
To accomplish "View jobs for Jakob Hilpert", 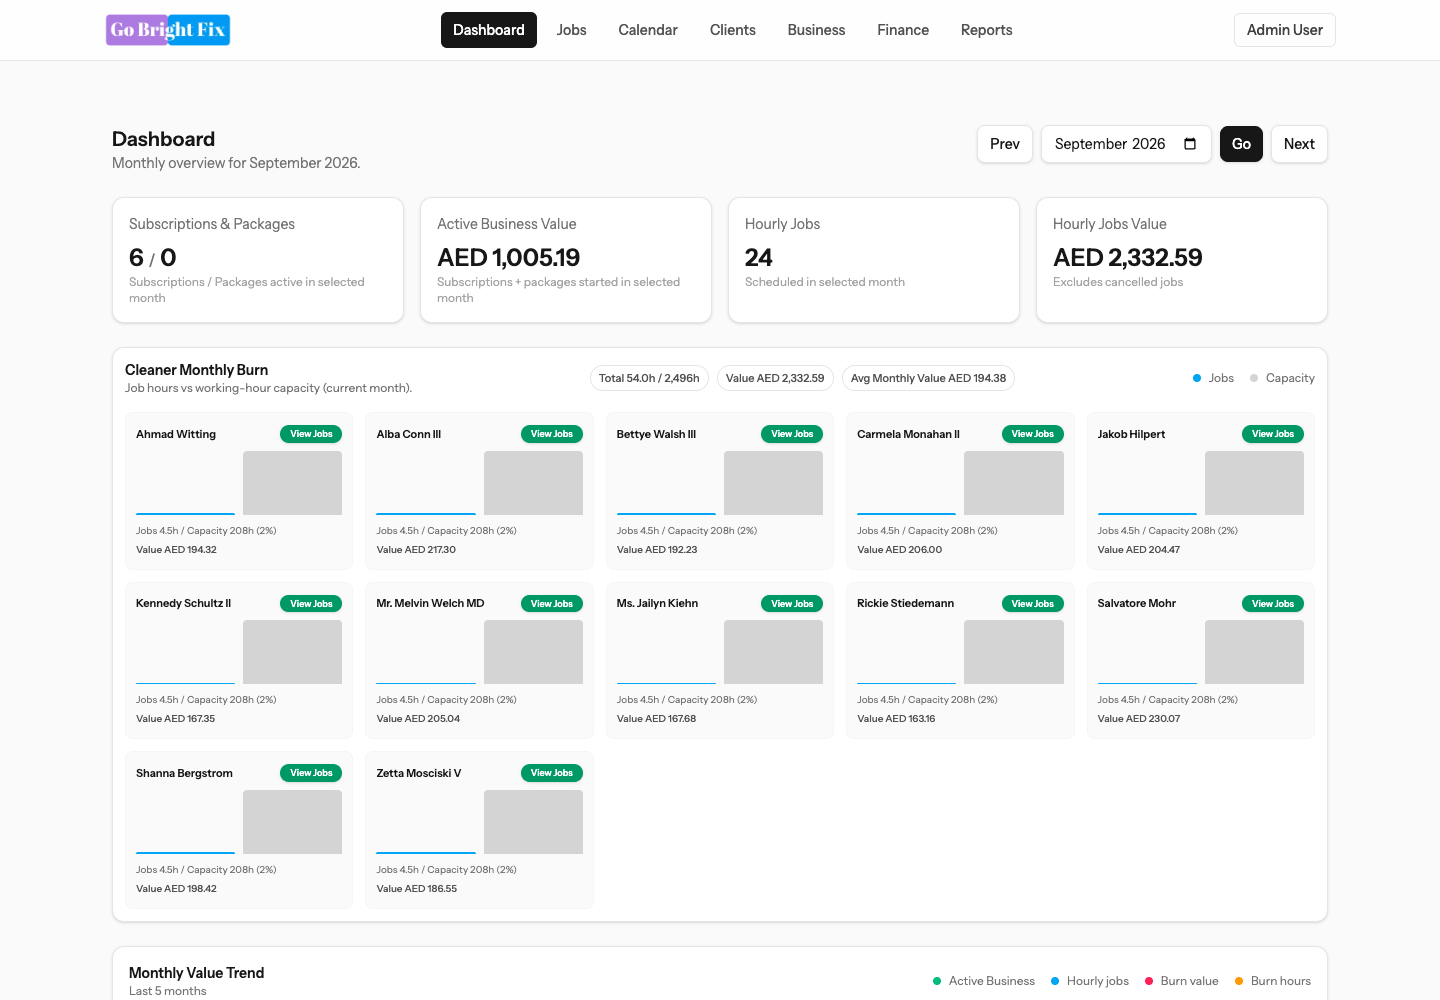I will pyautogui.click(x=1273, y=434).
